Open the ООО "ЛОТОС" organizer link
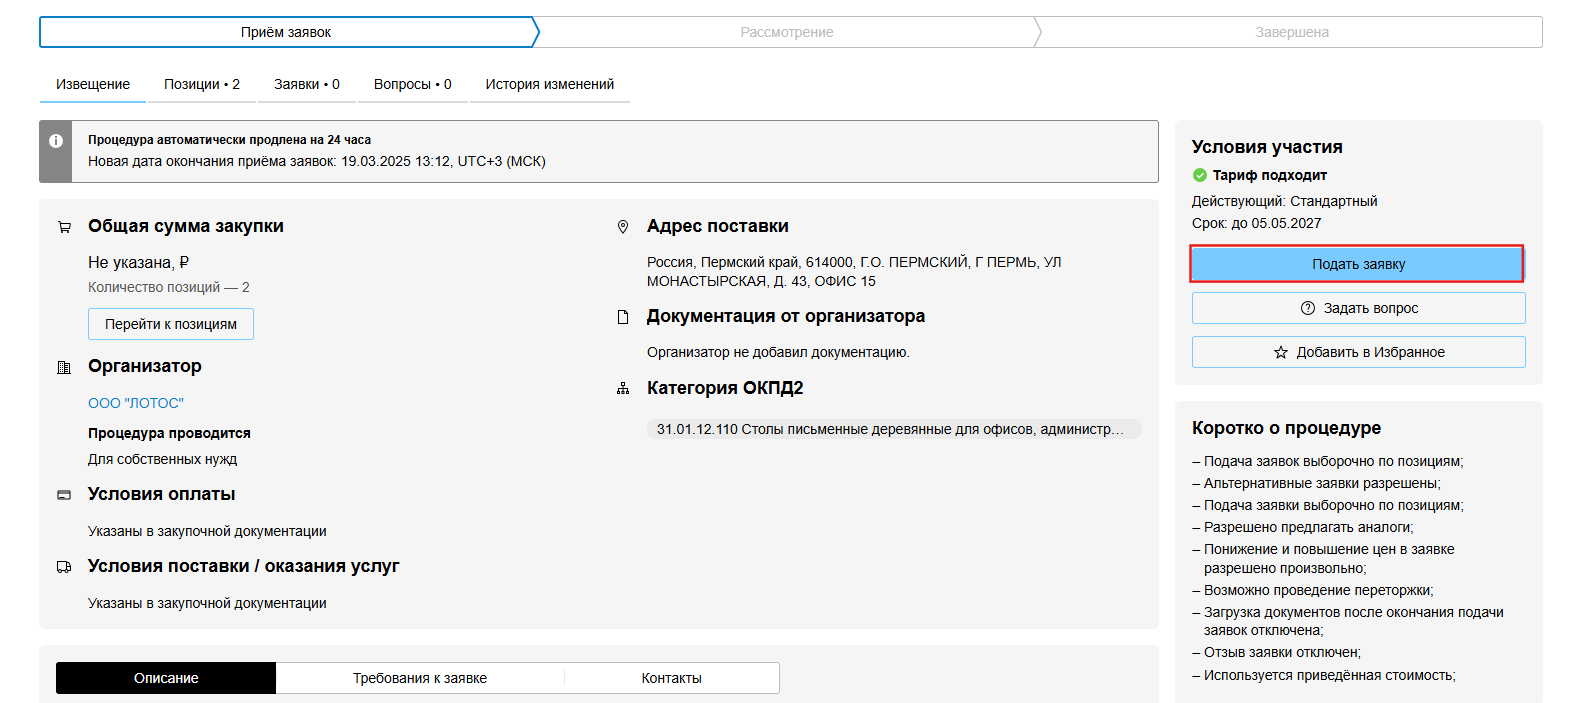 coord(136,403)
